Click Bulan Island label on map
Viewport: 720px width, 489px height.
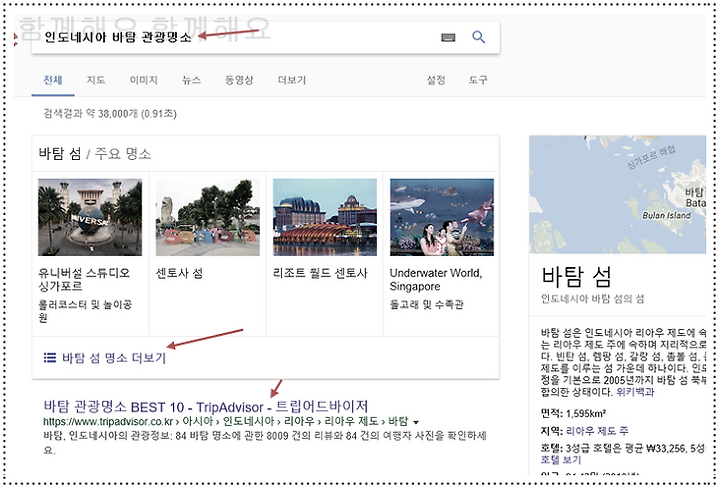[x=666, y=215]
